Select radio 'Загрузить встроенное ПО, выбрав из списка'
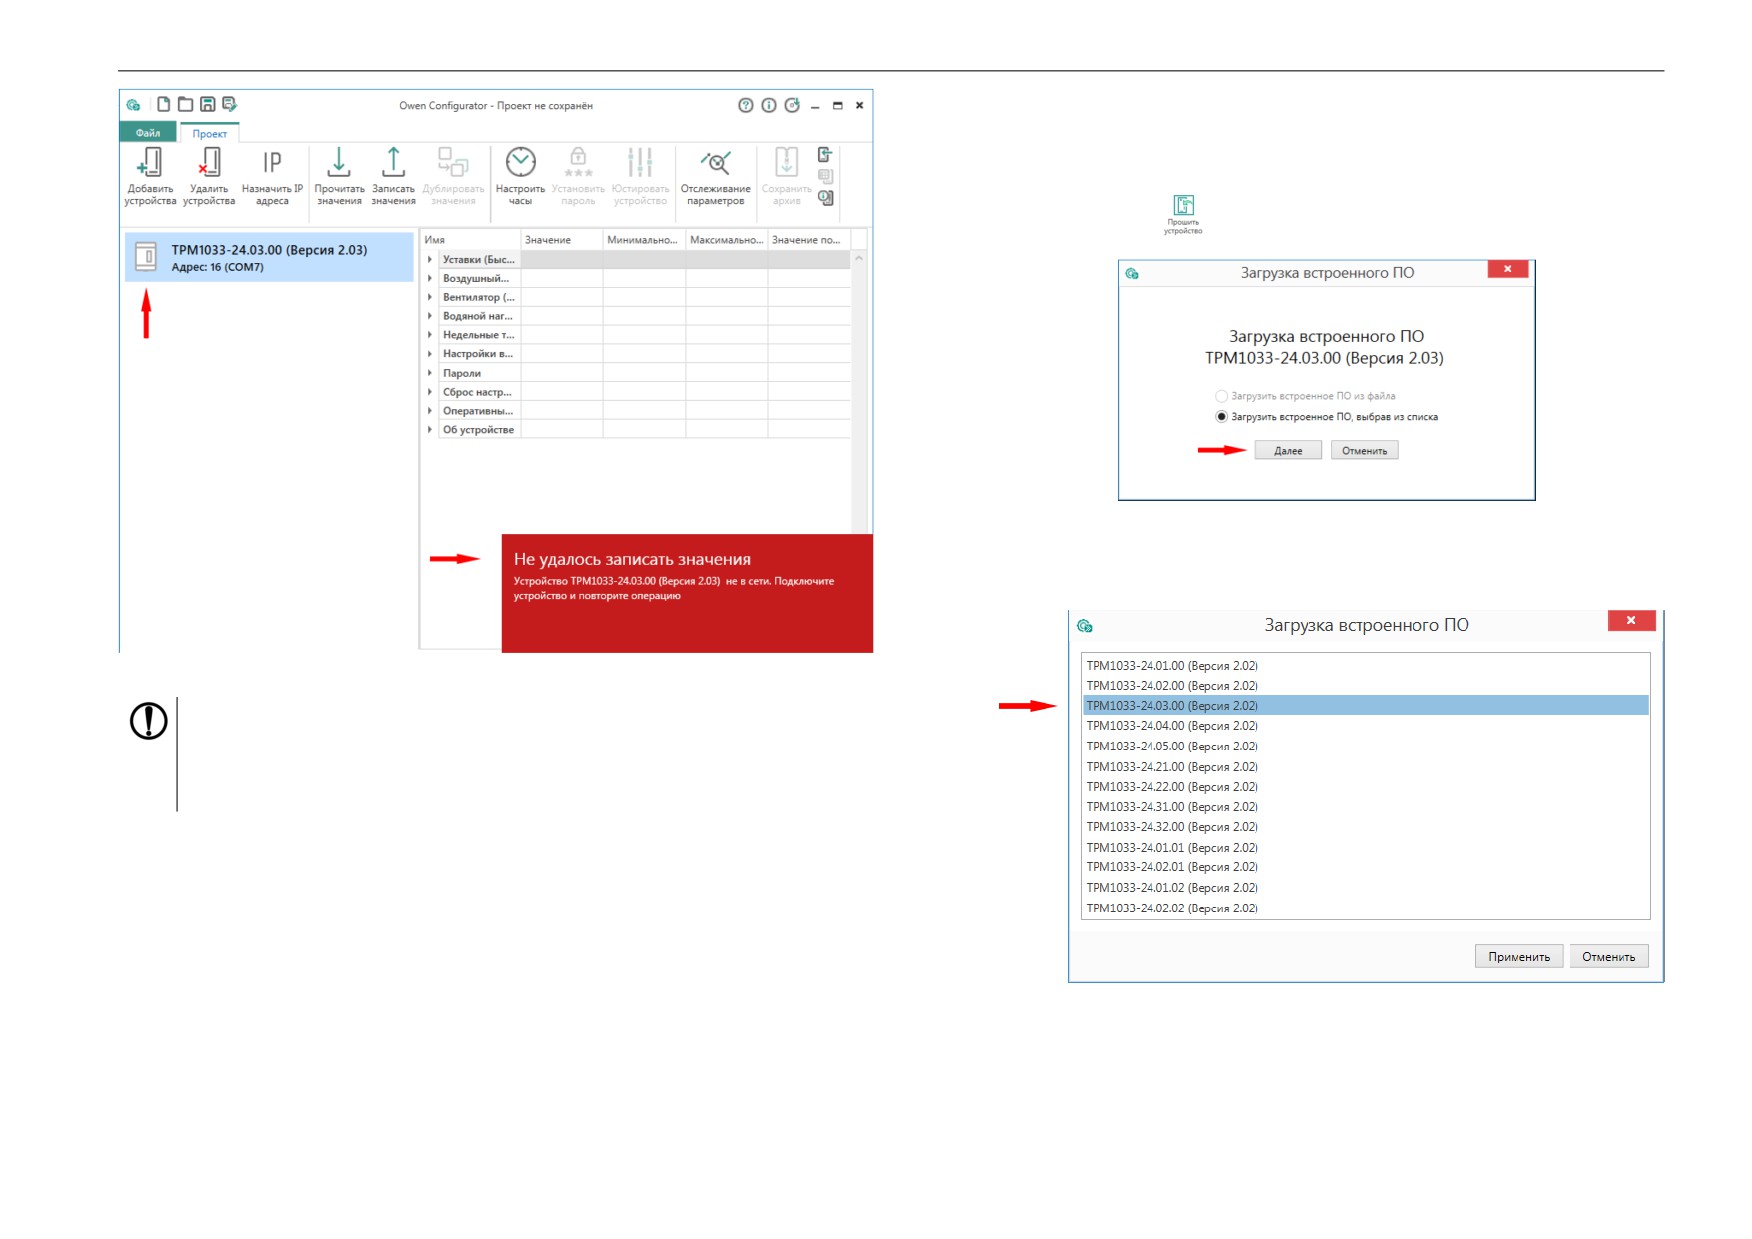The width and height of the screenshot is (1752, 1239). pos(1221,417)
